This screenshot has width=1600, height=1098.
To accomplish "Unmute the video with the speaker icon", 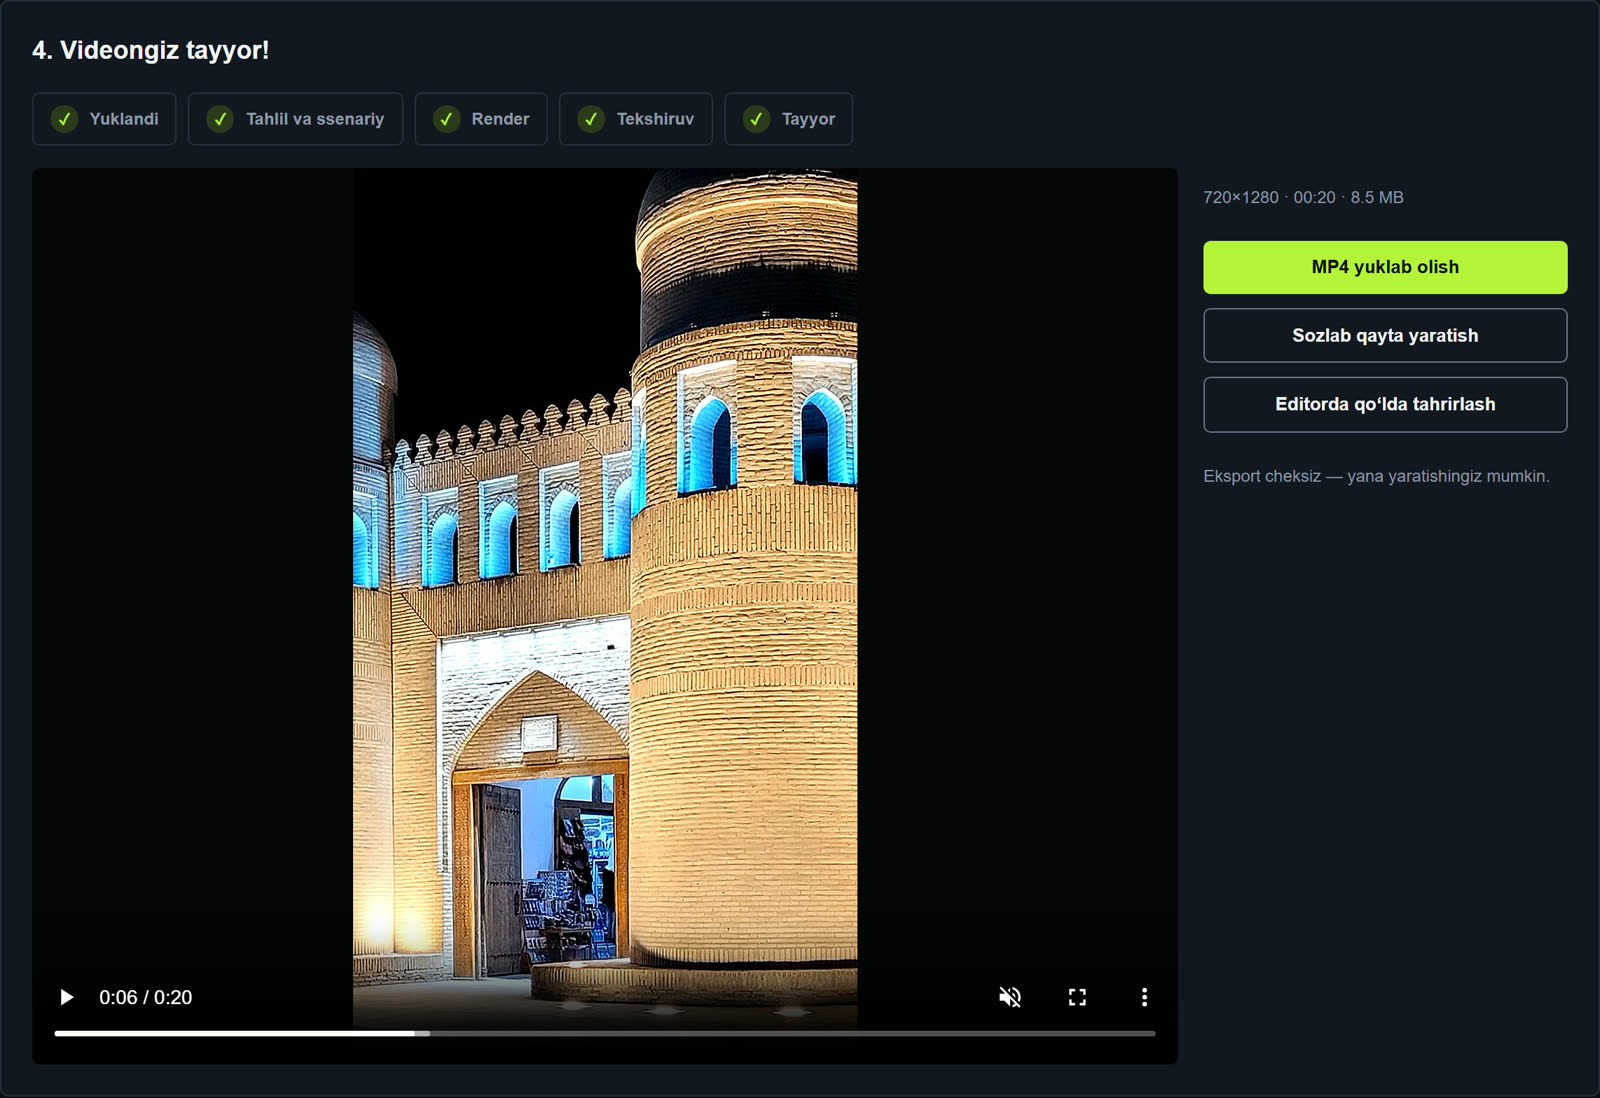I will (1010, 997).
